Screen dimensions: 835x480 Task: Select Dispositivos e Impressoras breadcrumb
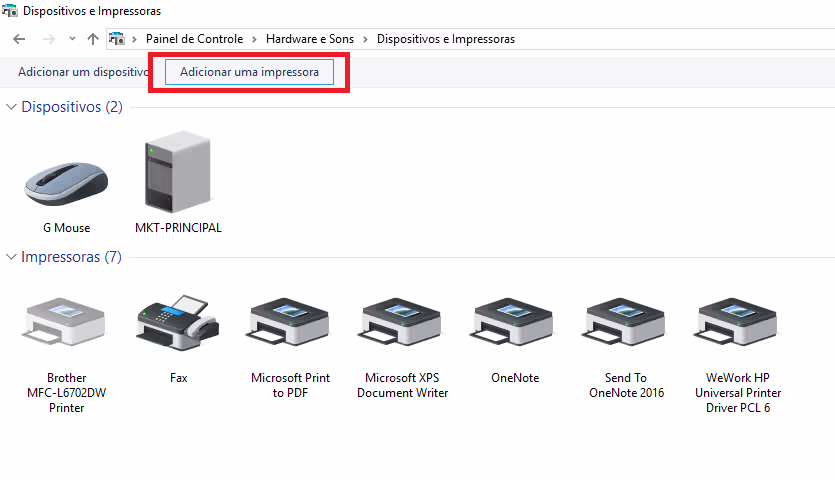pyautogui.click(x=446, y=39)
